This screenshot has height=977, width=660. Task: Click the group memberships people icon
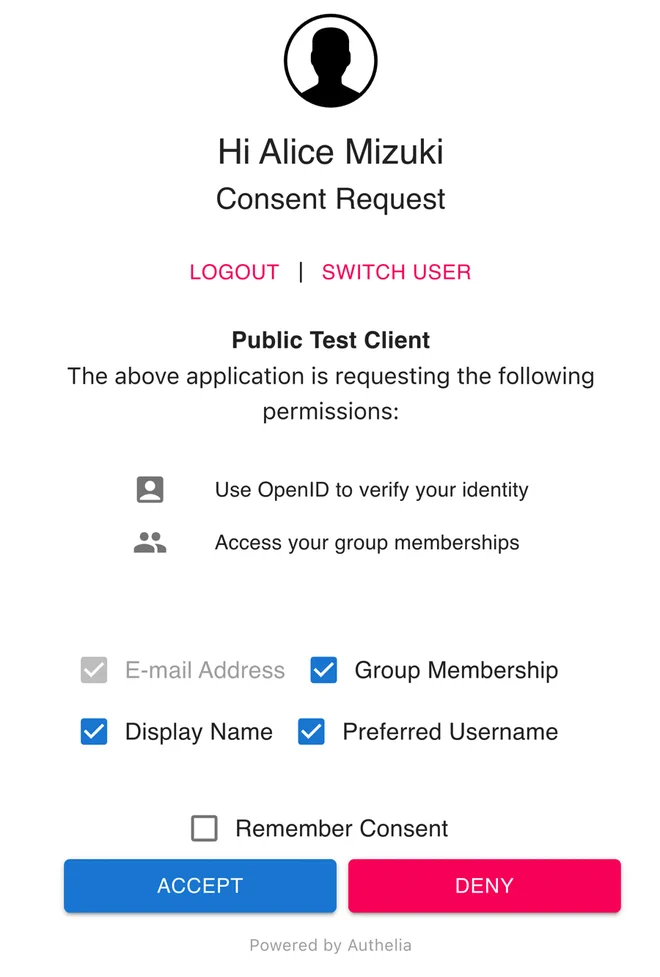pyautogui.click(x=150, y=541)
